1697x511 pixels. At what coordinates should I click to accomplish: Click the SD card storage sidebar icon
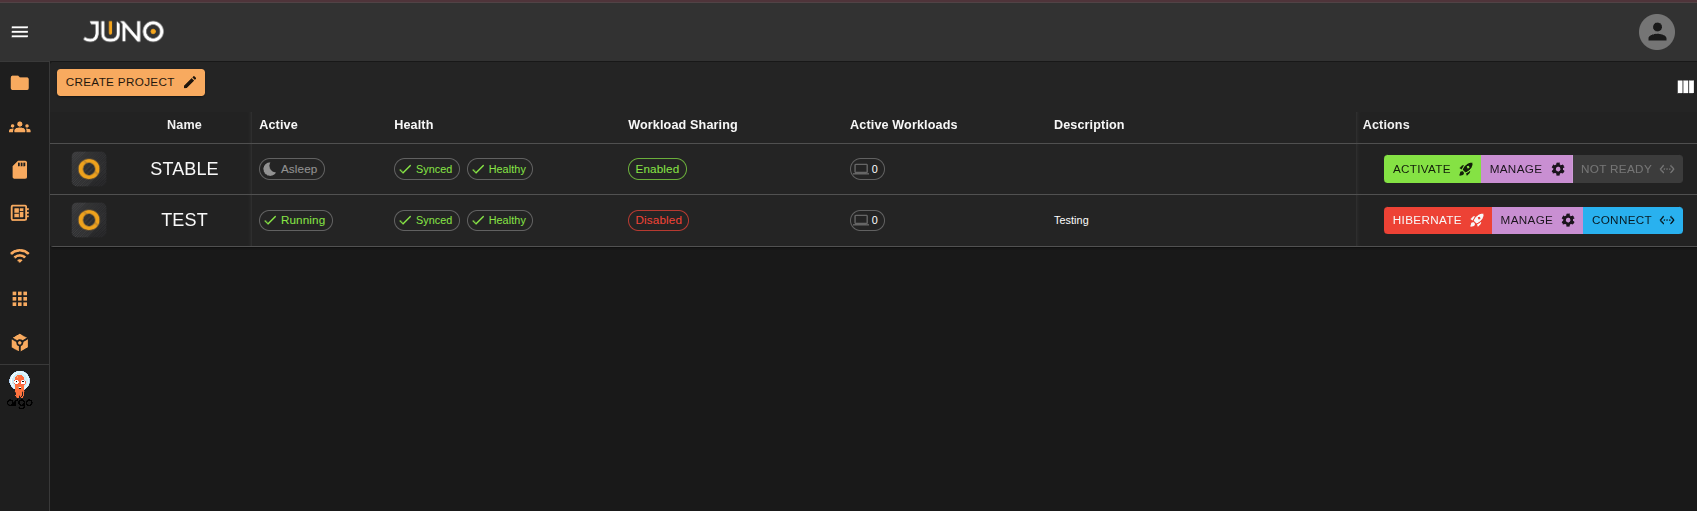click(20, 170)
